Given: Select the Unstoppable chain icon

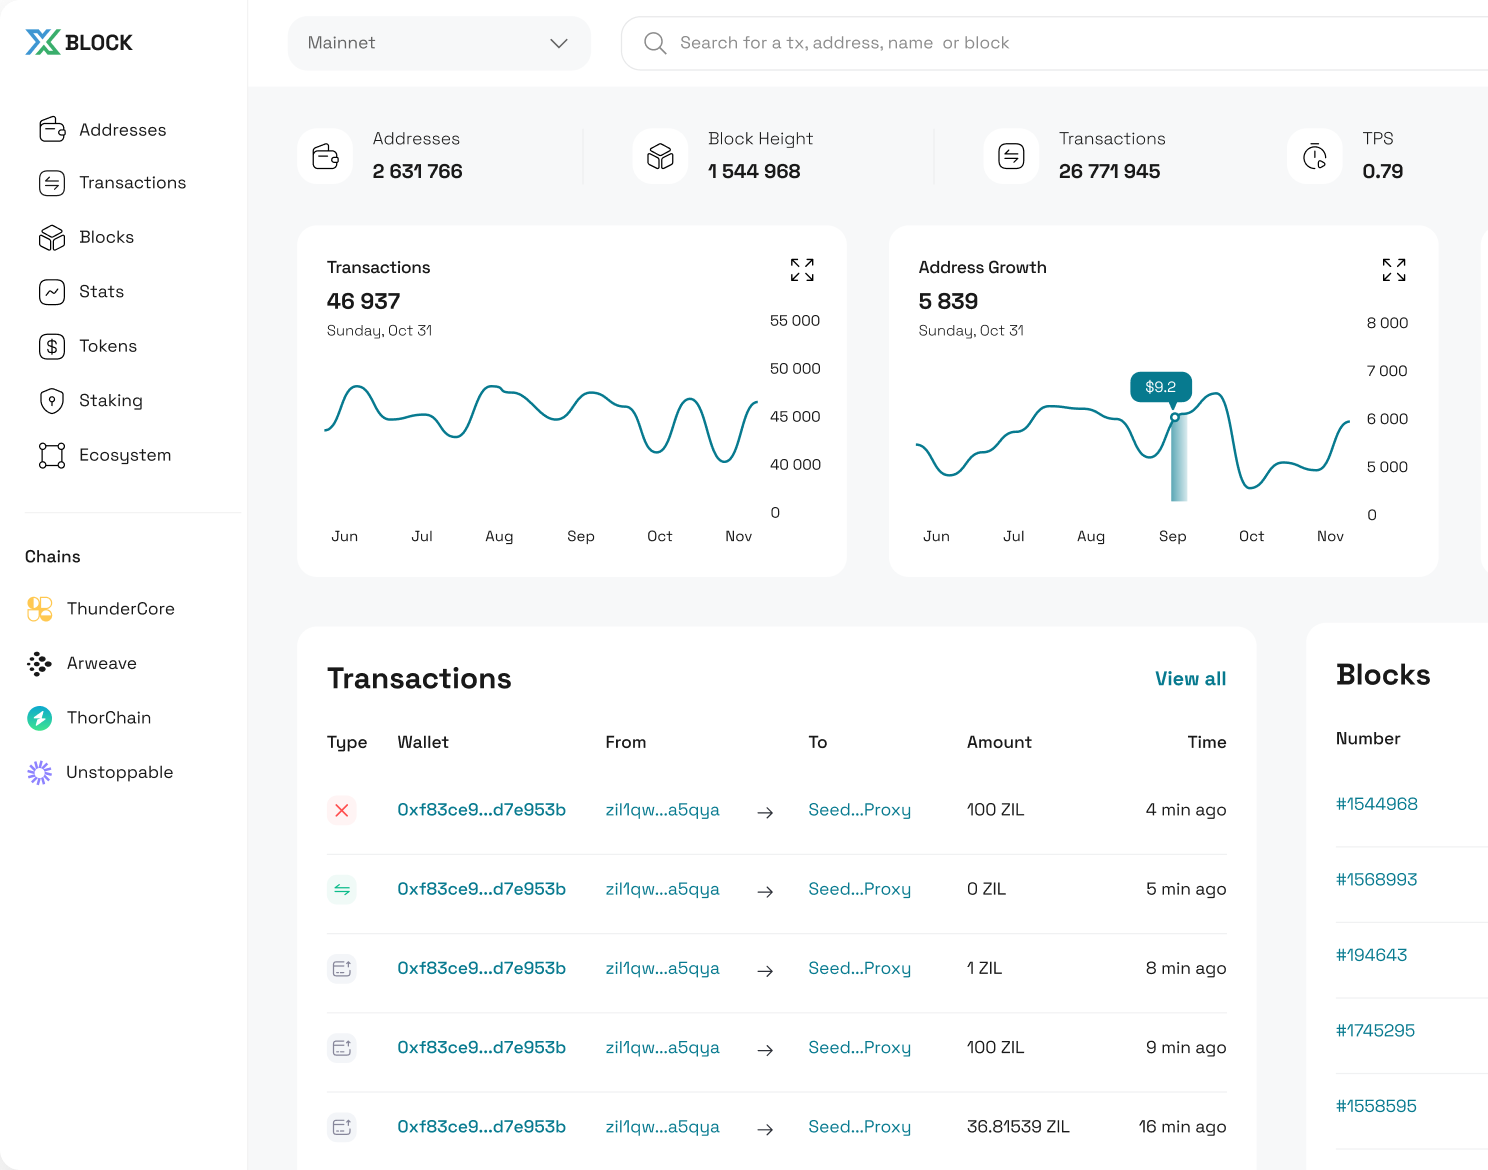Looking at the screenshot, I should pyautogui.click(x=40, y=772).
